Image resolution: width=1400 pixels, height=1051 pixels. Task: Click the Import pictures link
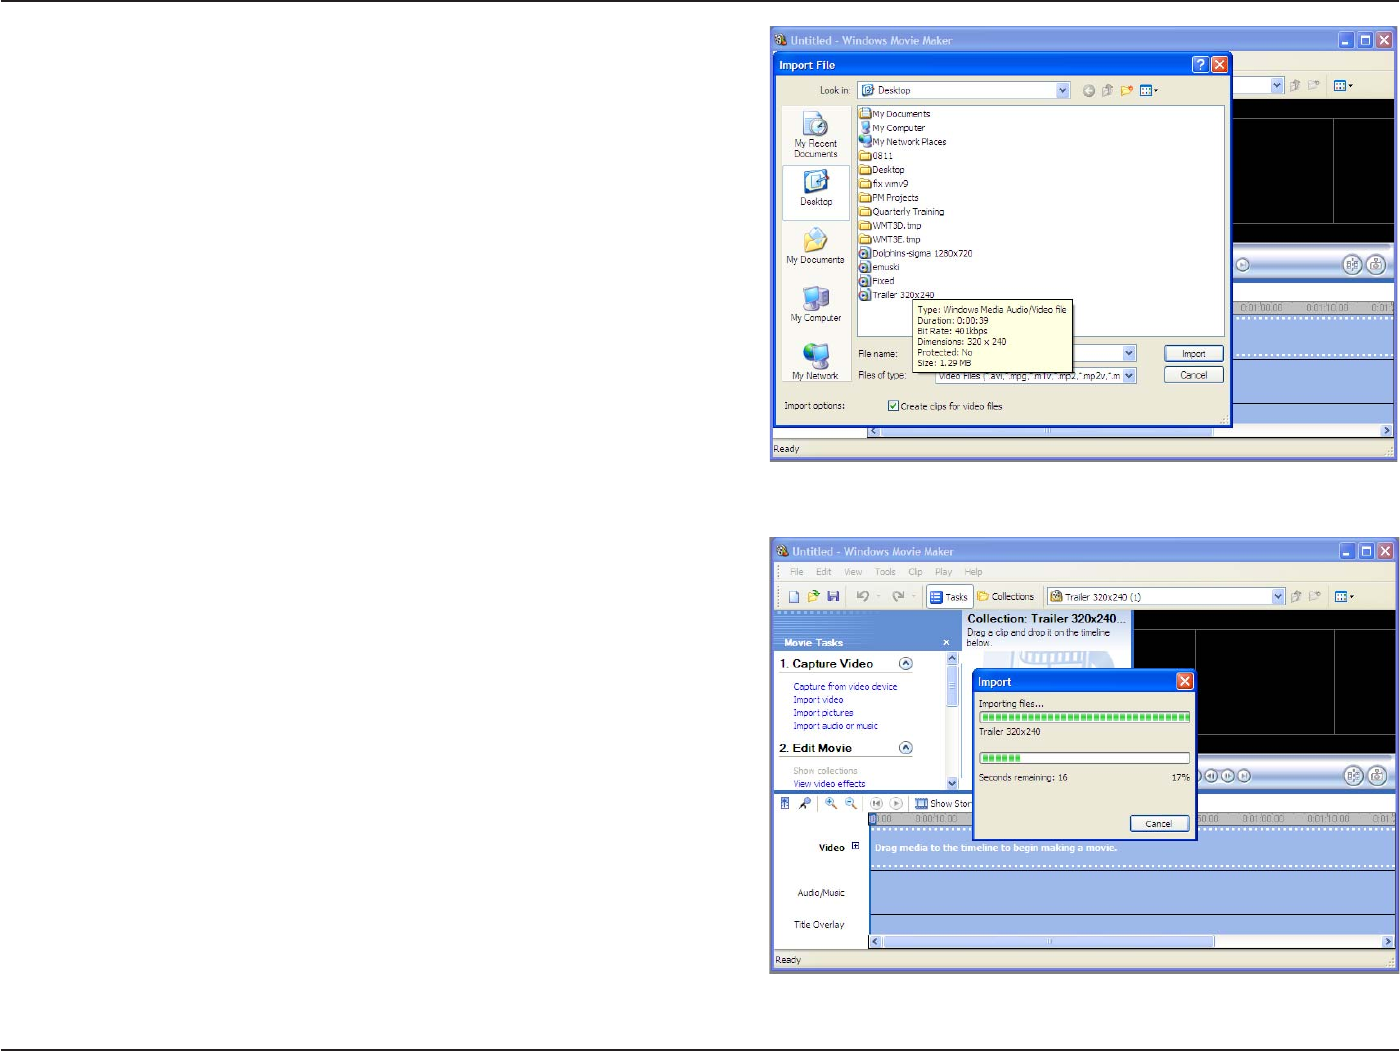[823, 713]
